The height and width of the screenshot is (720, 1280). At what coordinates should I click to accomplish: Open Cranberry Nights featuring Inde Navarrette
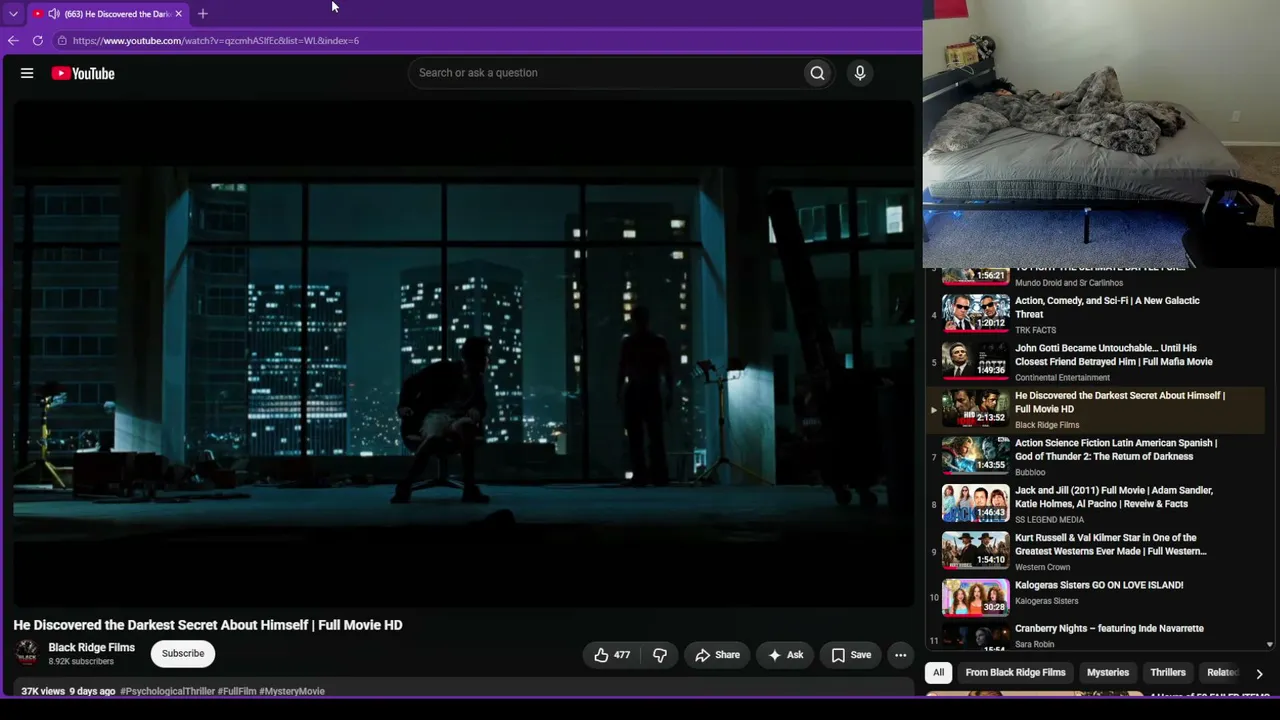[1109, 628]
